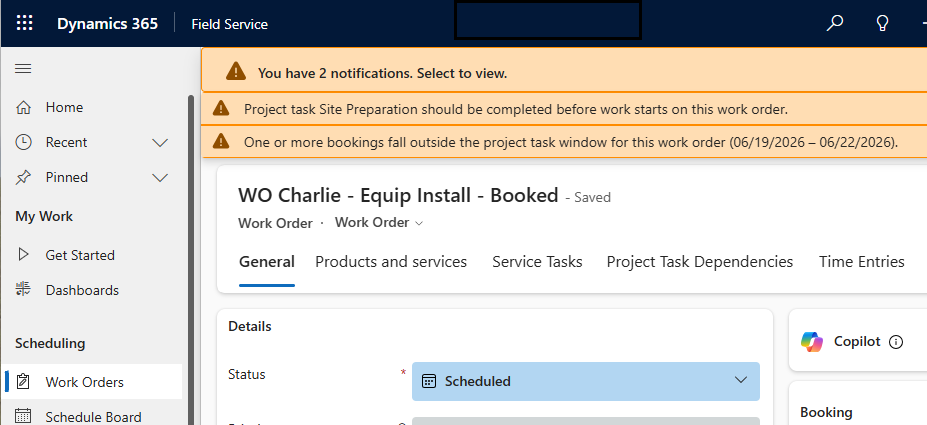This screenshot has height=425, width=927.
Task: Open the app launcher waffle grid
Action: 24,24
